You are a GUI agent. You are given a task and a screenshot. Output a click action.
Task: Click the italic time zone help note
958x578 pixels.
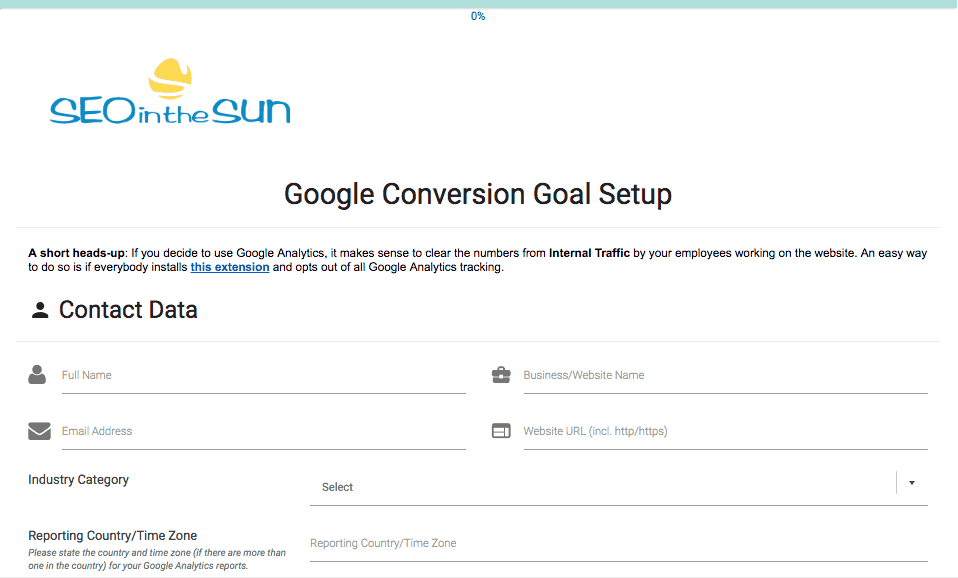(x=157, y=559)
